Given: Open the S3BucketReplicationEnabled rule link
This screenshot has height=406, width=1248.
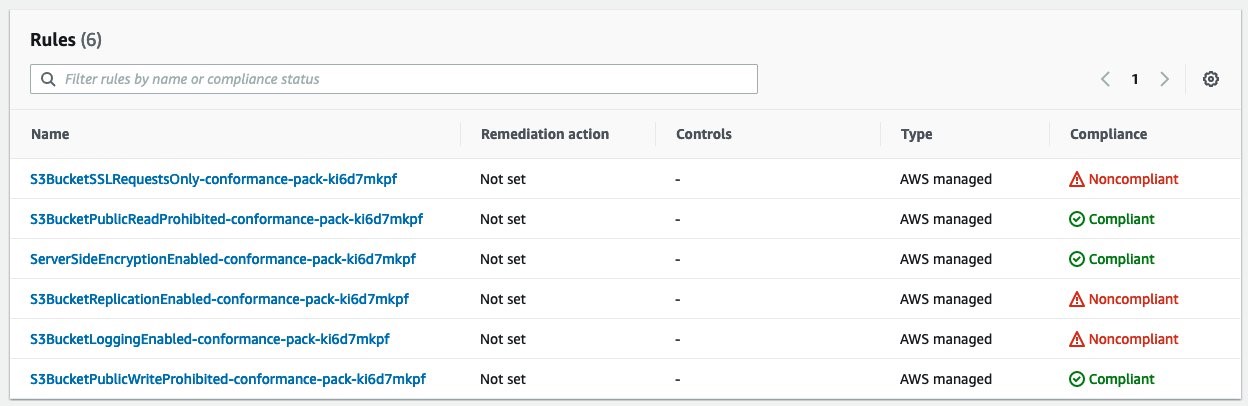Looking at the screenshot, I should click(x=220, y=299).
